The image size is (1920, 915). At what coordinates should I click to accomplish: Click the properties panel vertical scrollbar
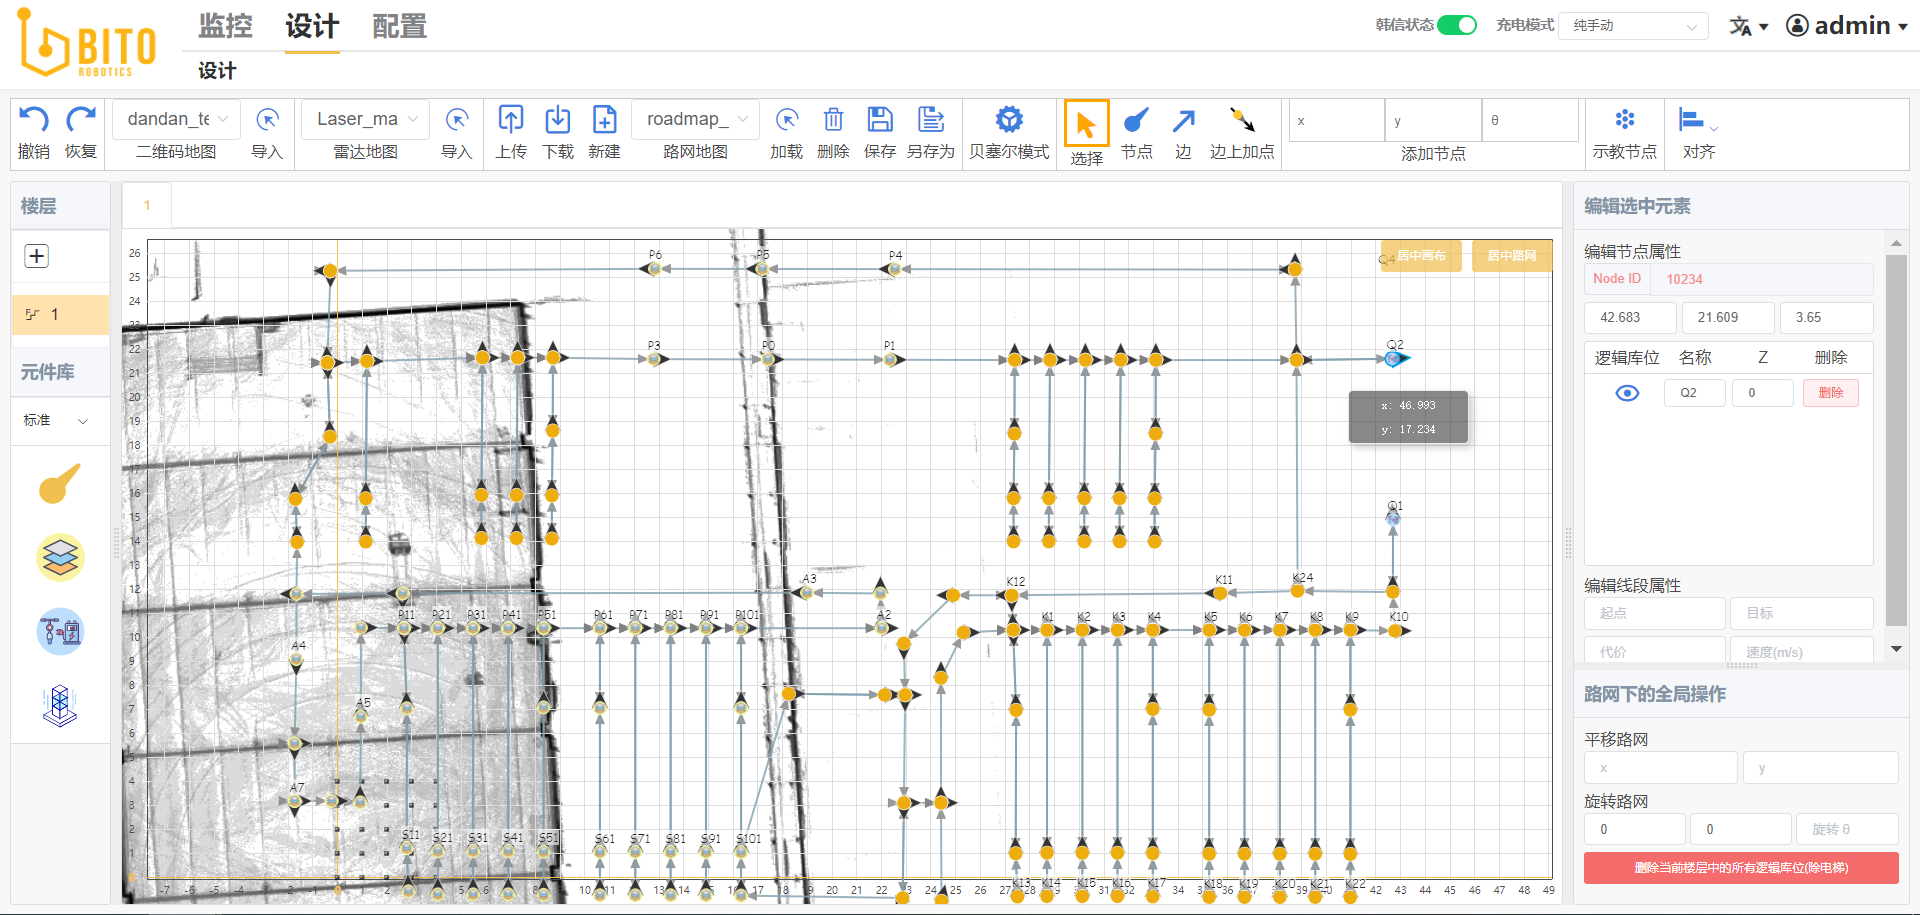click(x=1896, y=440)
